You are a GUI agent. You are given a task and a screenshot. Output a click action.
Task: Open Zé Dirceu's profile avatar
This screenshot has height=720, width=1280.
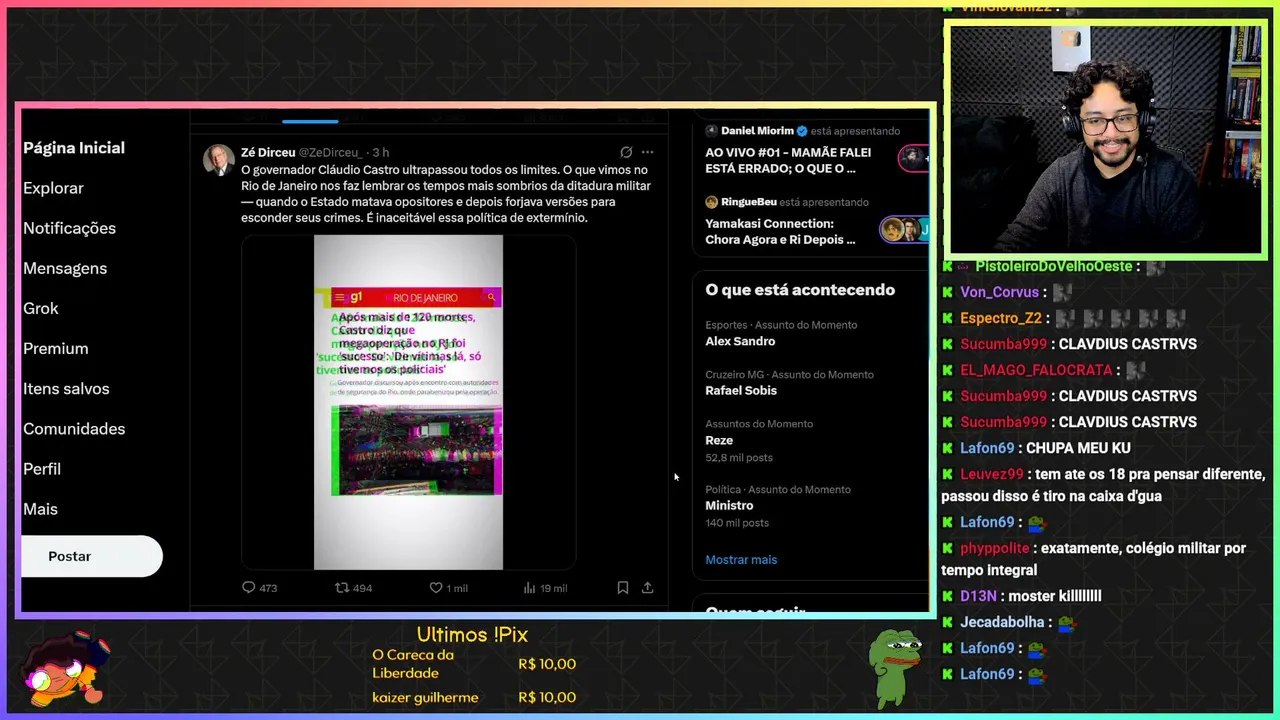(x=219, y=160)
